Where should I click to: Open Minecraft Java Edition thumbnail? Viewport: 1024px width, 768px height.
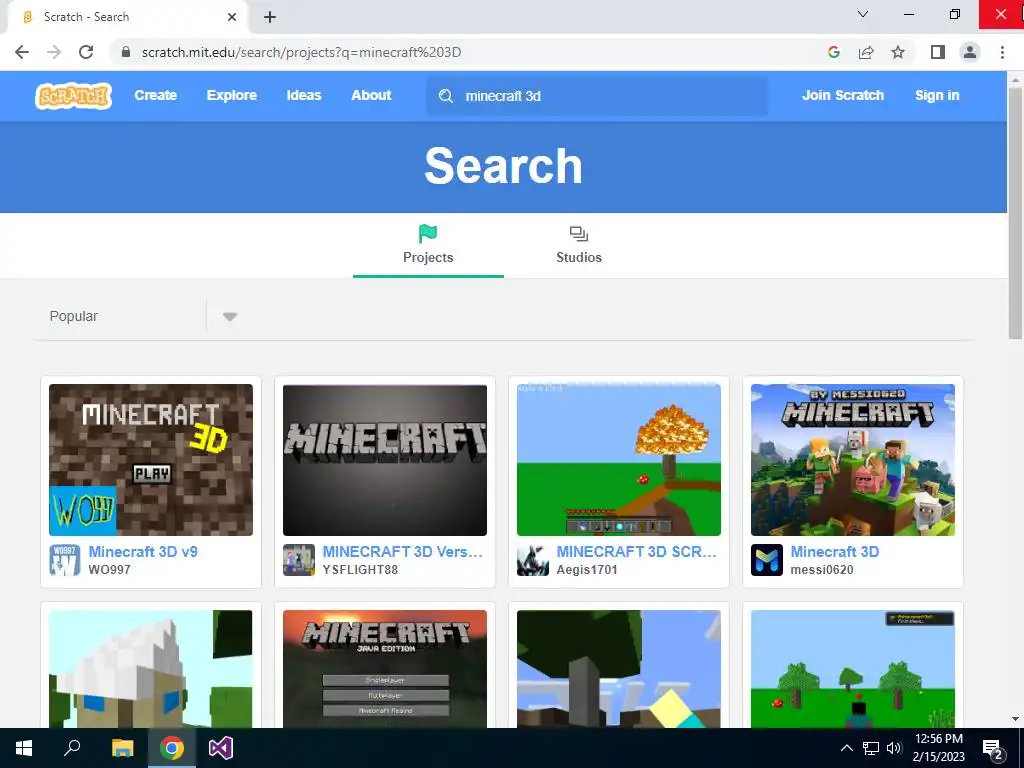[385, 669]
